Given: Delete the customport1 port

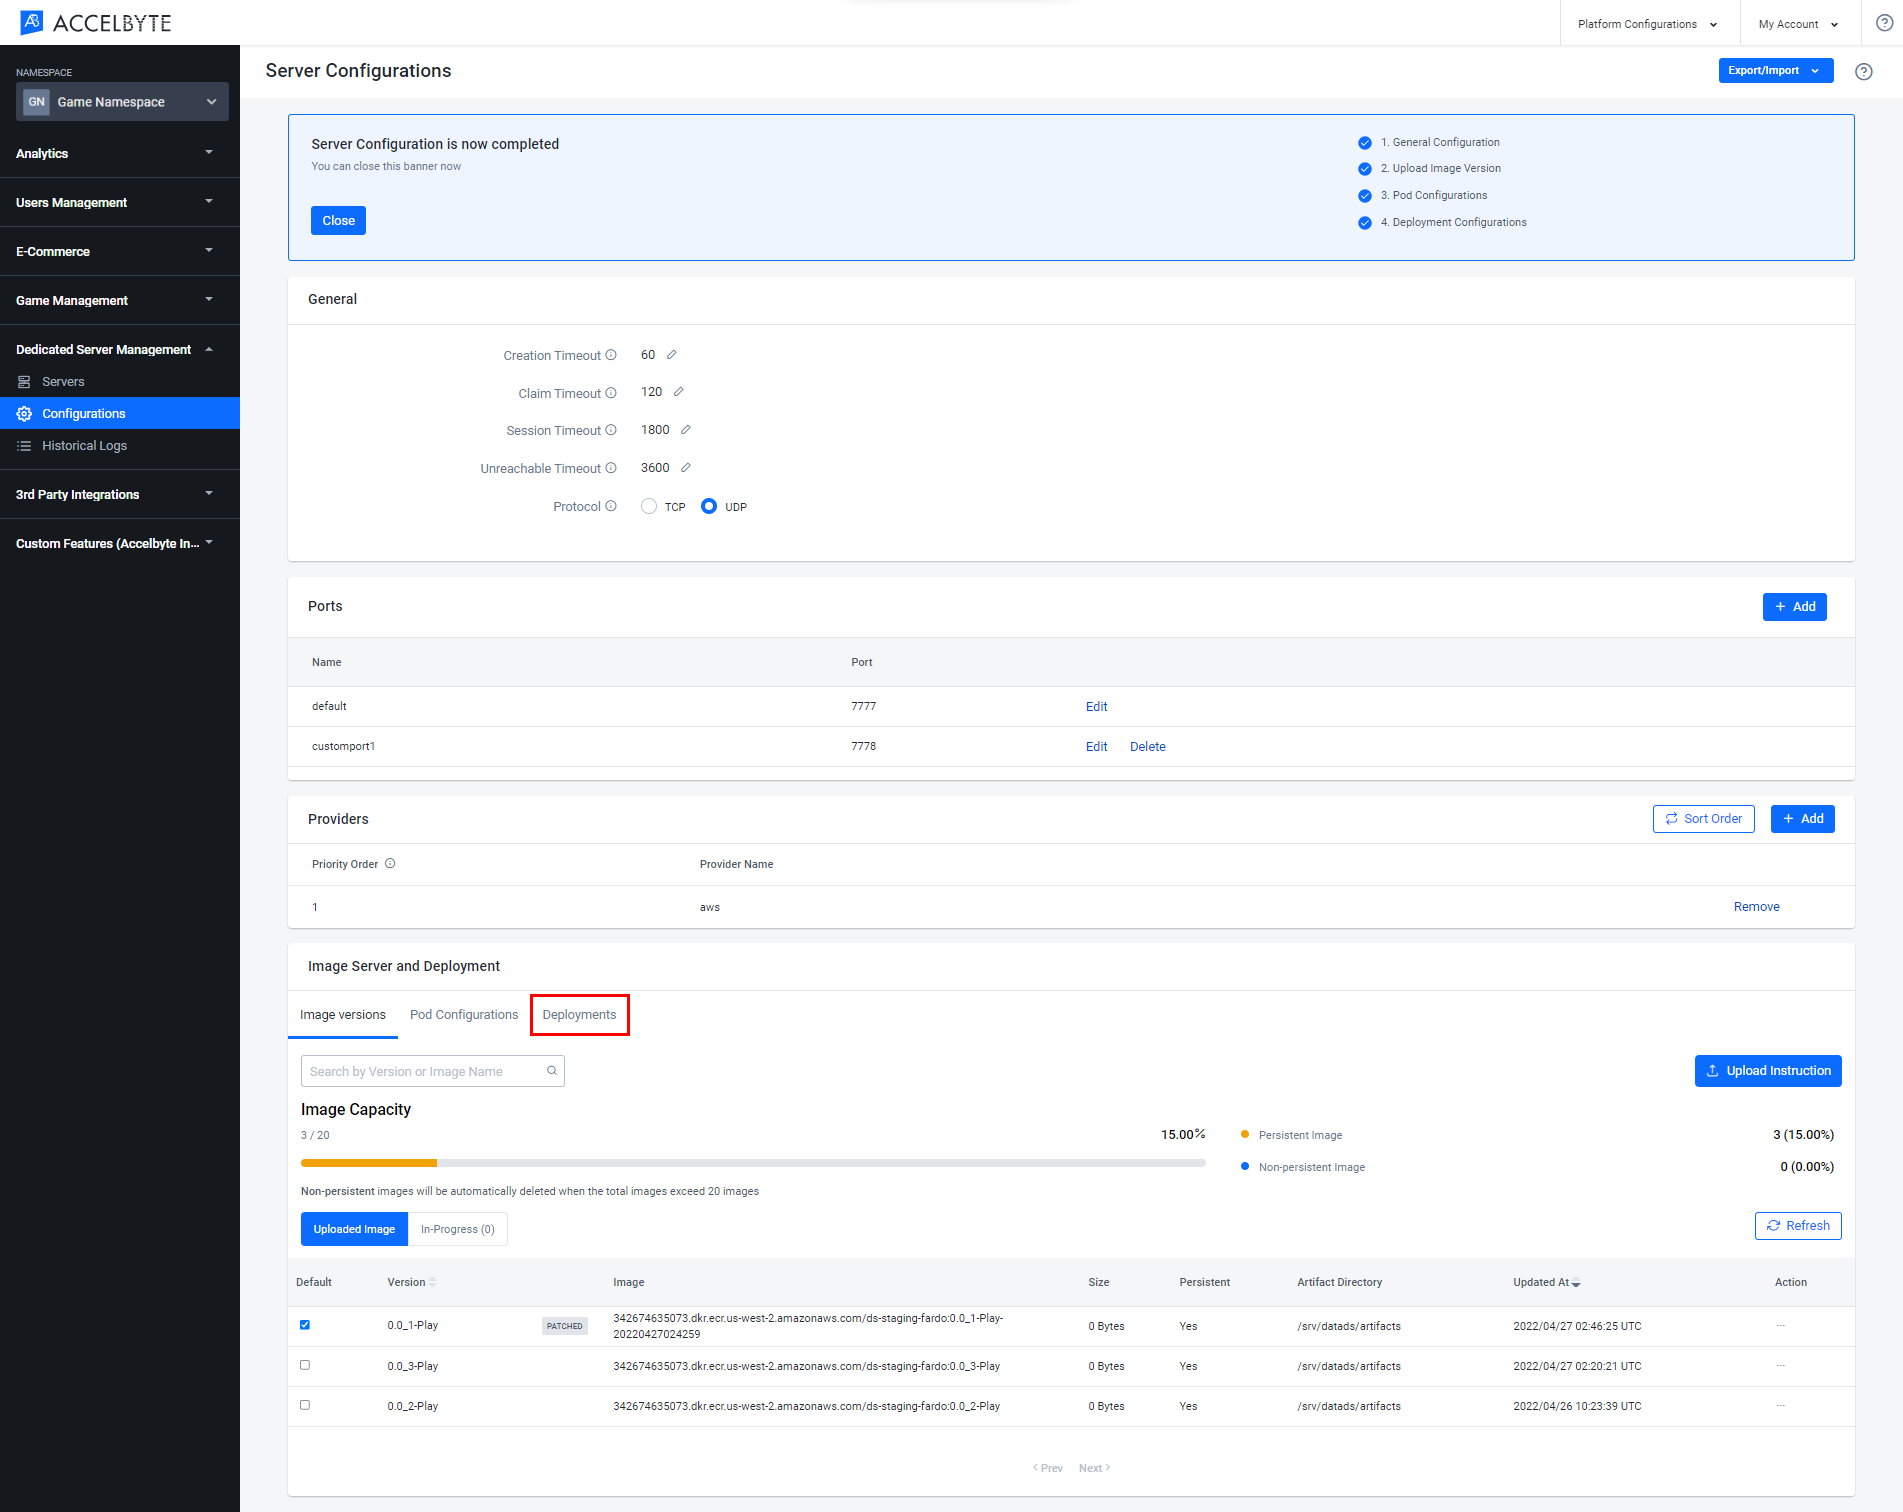Looking at the screenshot, I should [1148, 747].
